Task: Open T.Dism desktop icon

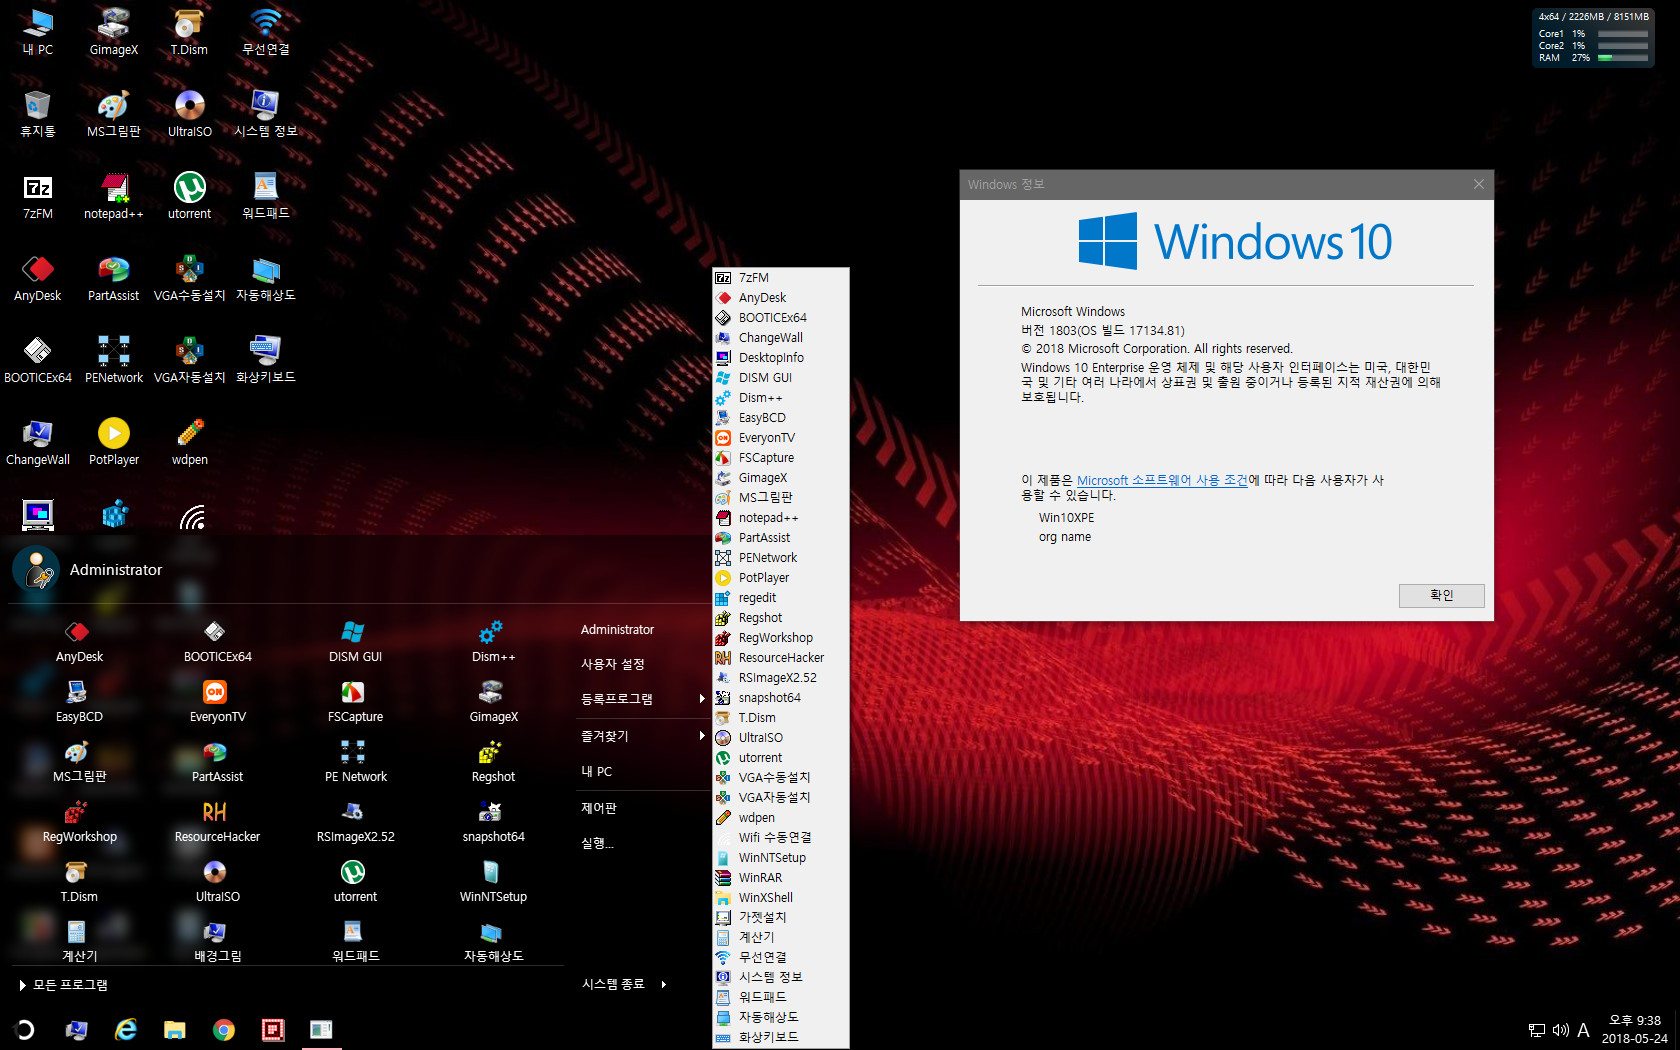Action: tap(189, 31)
